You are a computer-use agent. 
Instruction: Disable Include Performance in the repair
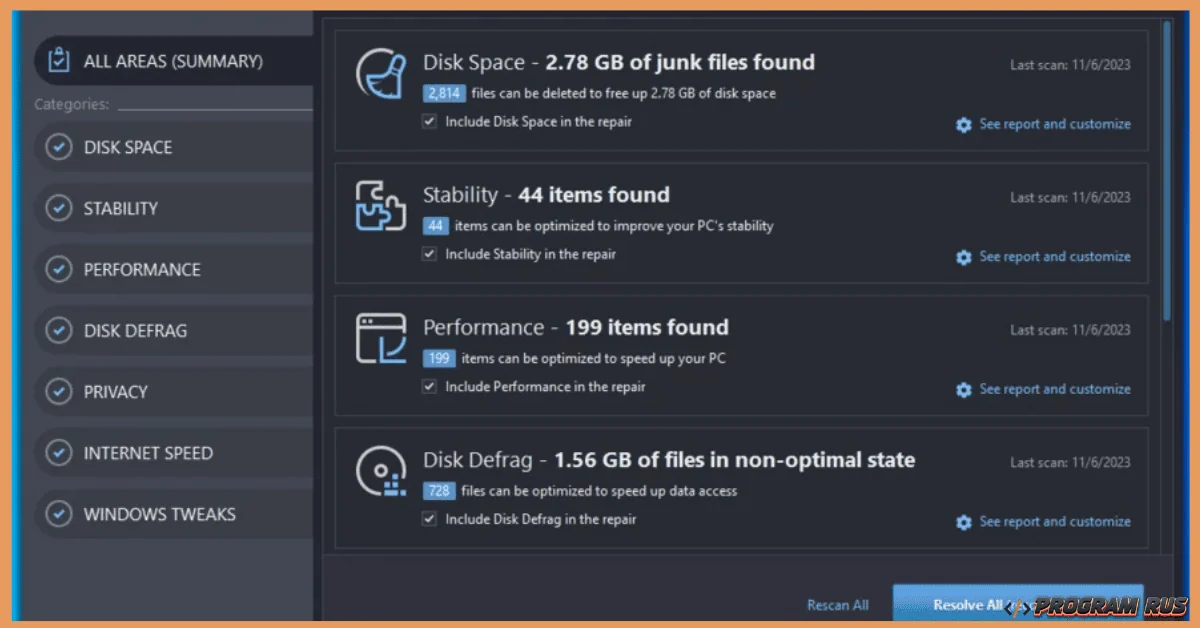430,387
